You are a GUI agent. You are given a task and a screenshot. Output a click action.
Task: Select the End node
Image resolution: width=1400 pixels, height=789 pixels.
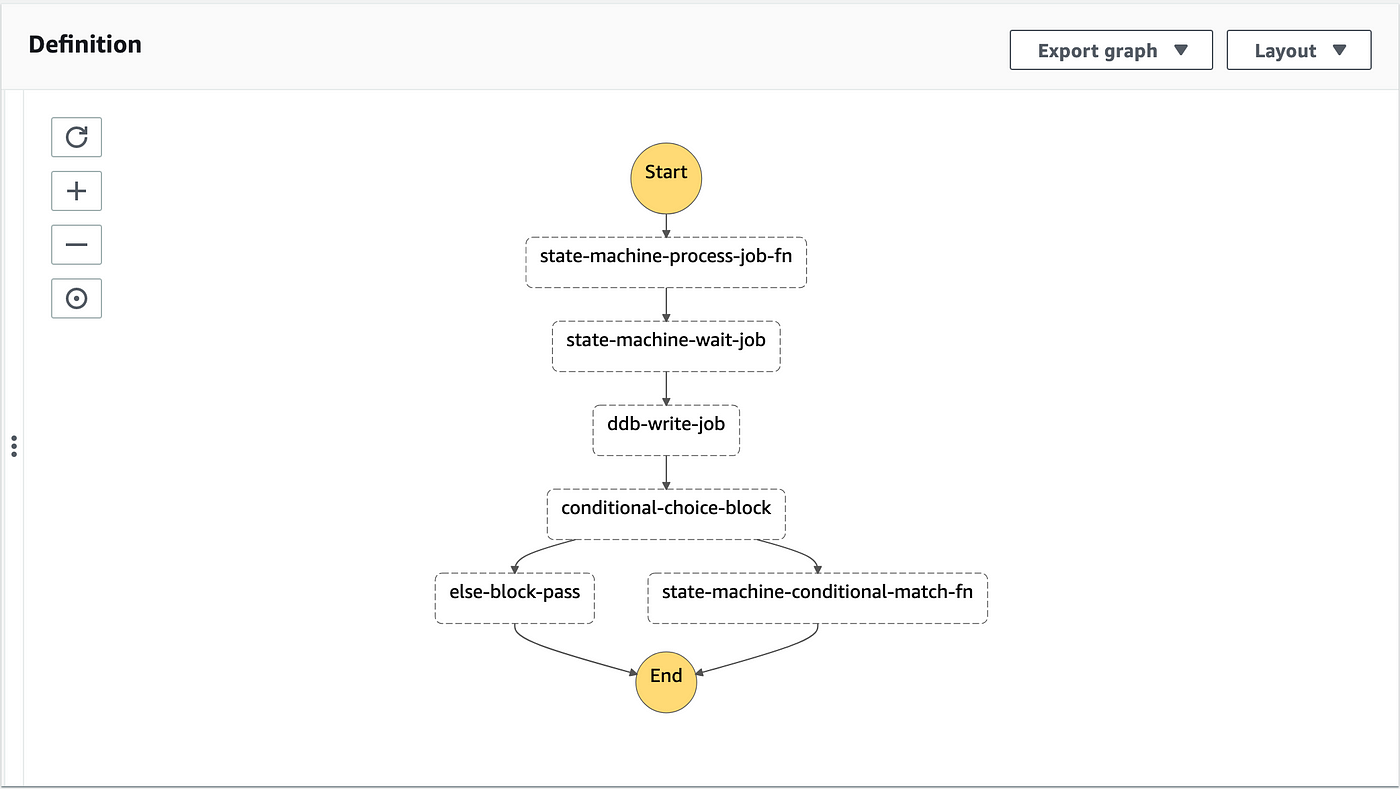click(666, 683)
